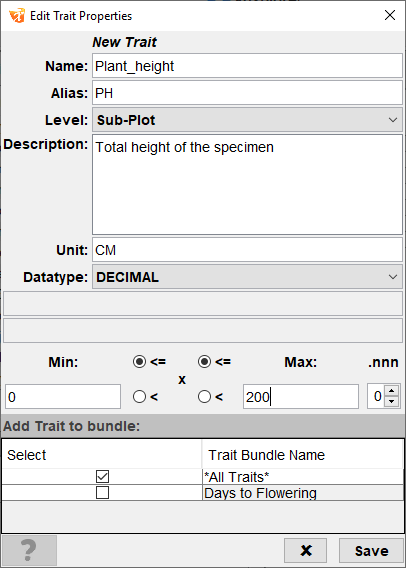Increase decimal places with up arrow
The width and height of the screenshot is (406, 568).
click(x=391, y=391)
